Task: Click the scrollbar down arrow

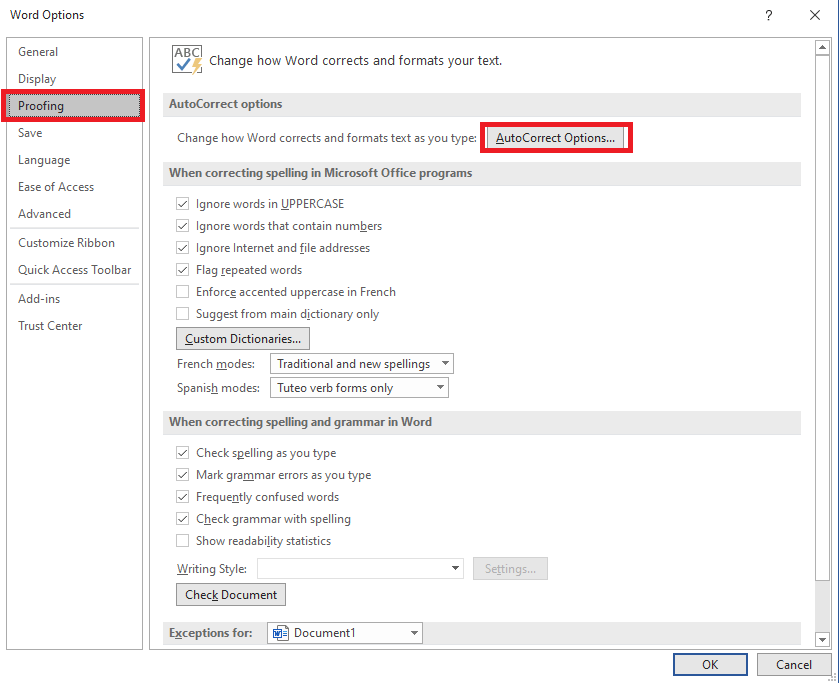Action: pyautogui.click(x=822, y=639)
